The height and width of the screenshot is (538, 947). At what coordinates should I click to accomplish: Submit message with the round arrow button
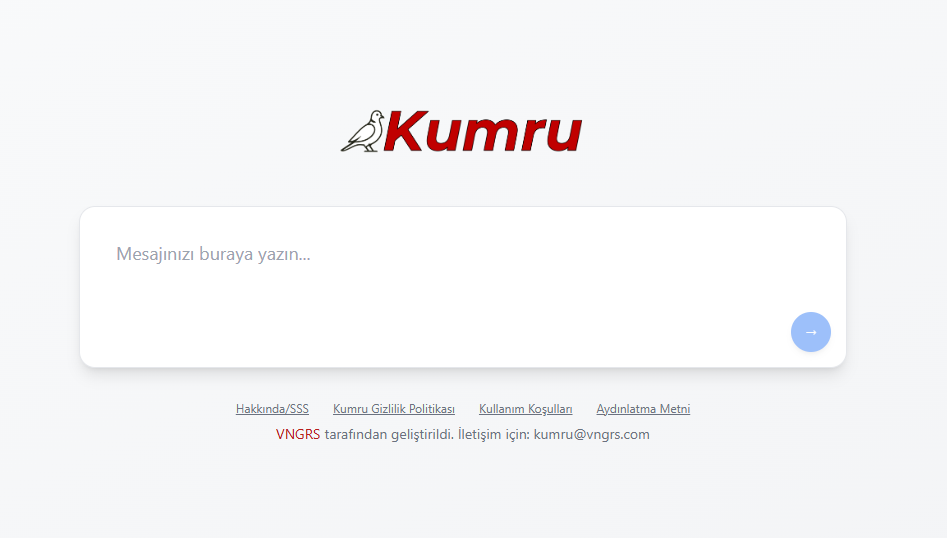pos(810,332)
